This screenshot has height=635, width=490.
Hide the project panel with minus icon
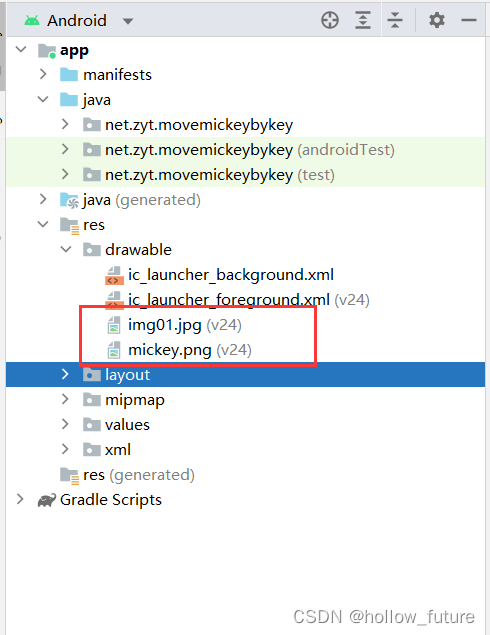(x=469, y=20)
